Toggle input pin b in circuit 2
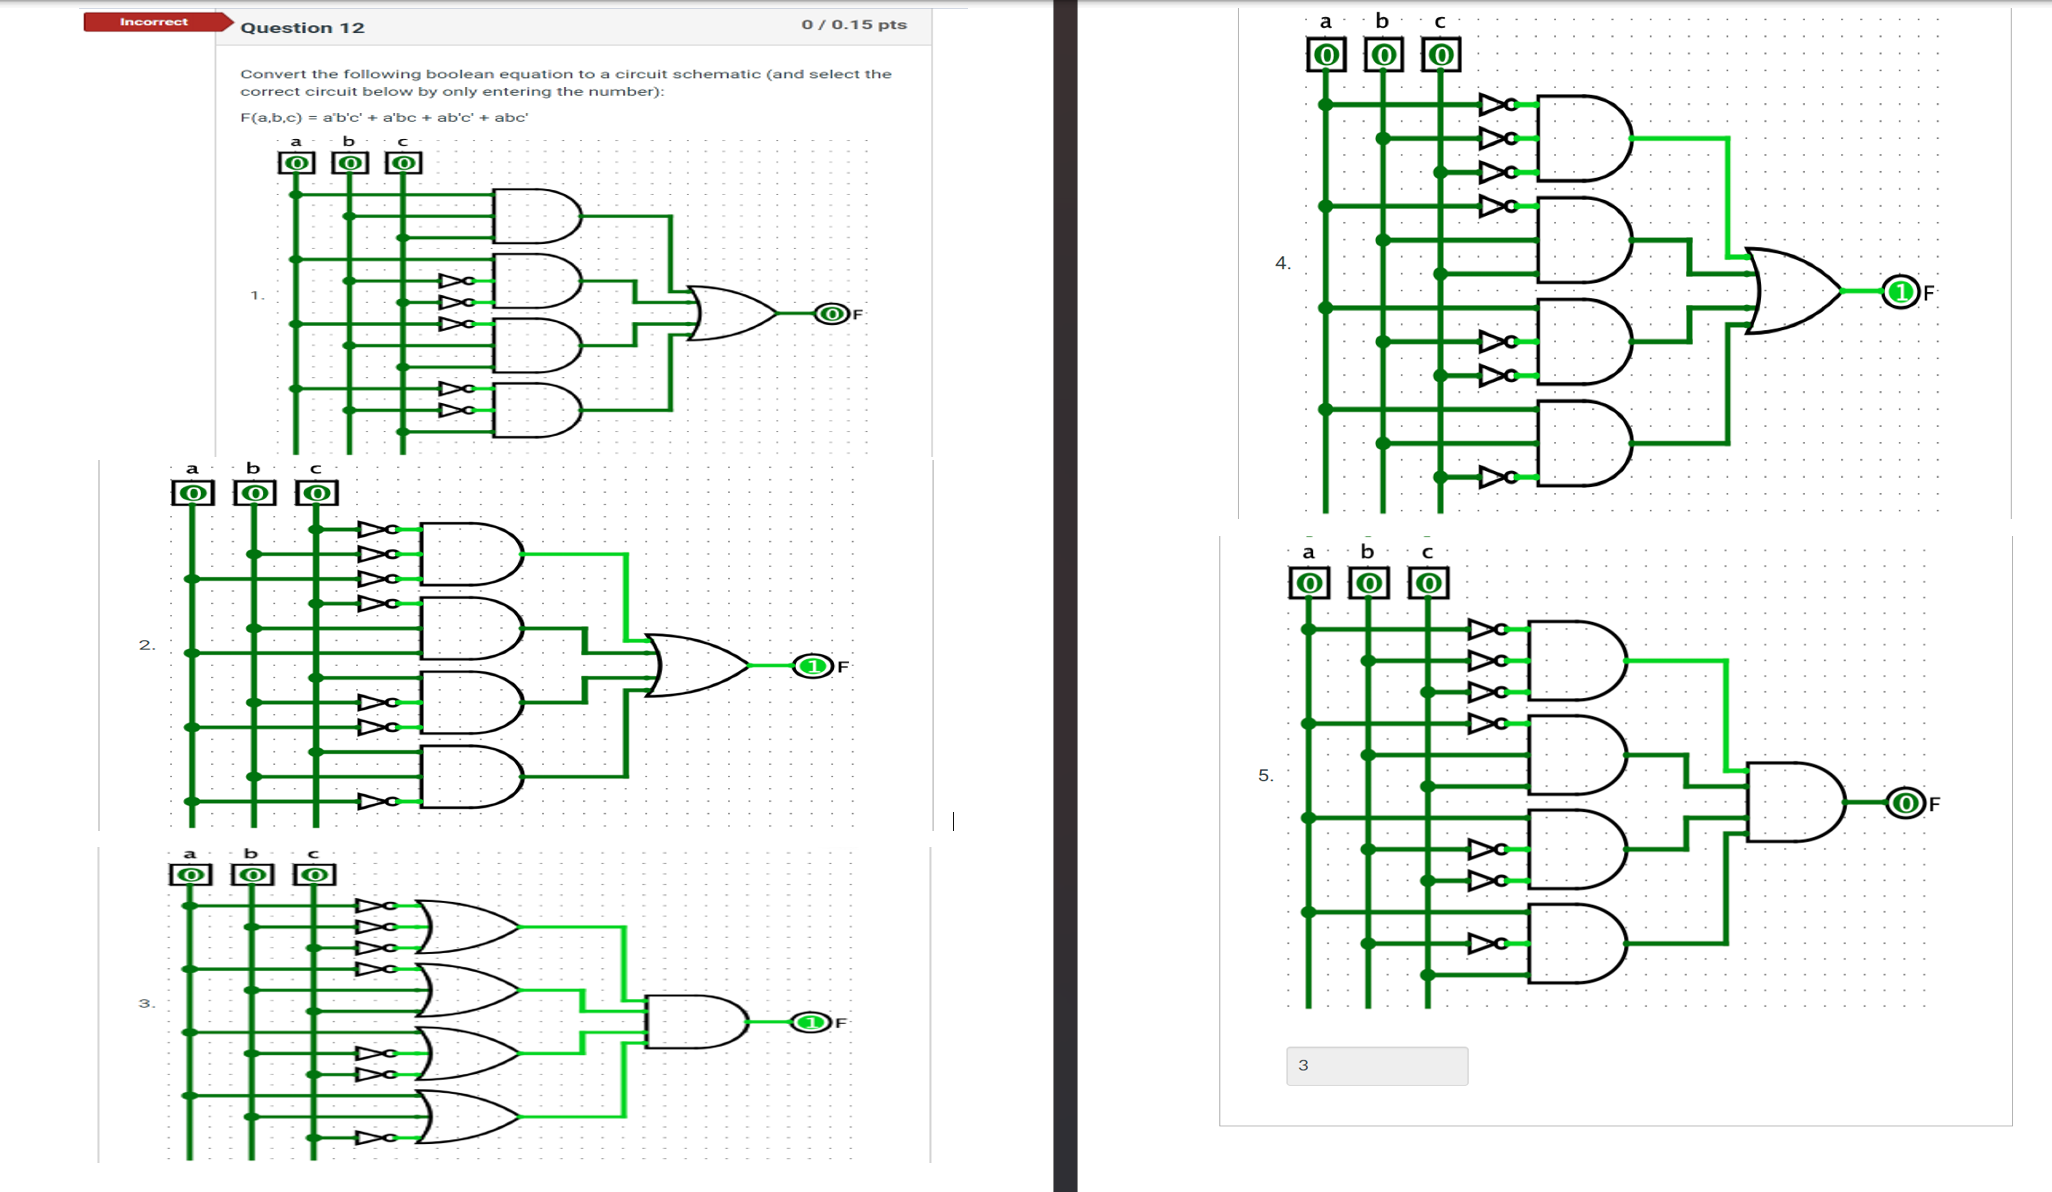The image size is (2052, 1192). click(x=254, y=493)
